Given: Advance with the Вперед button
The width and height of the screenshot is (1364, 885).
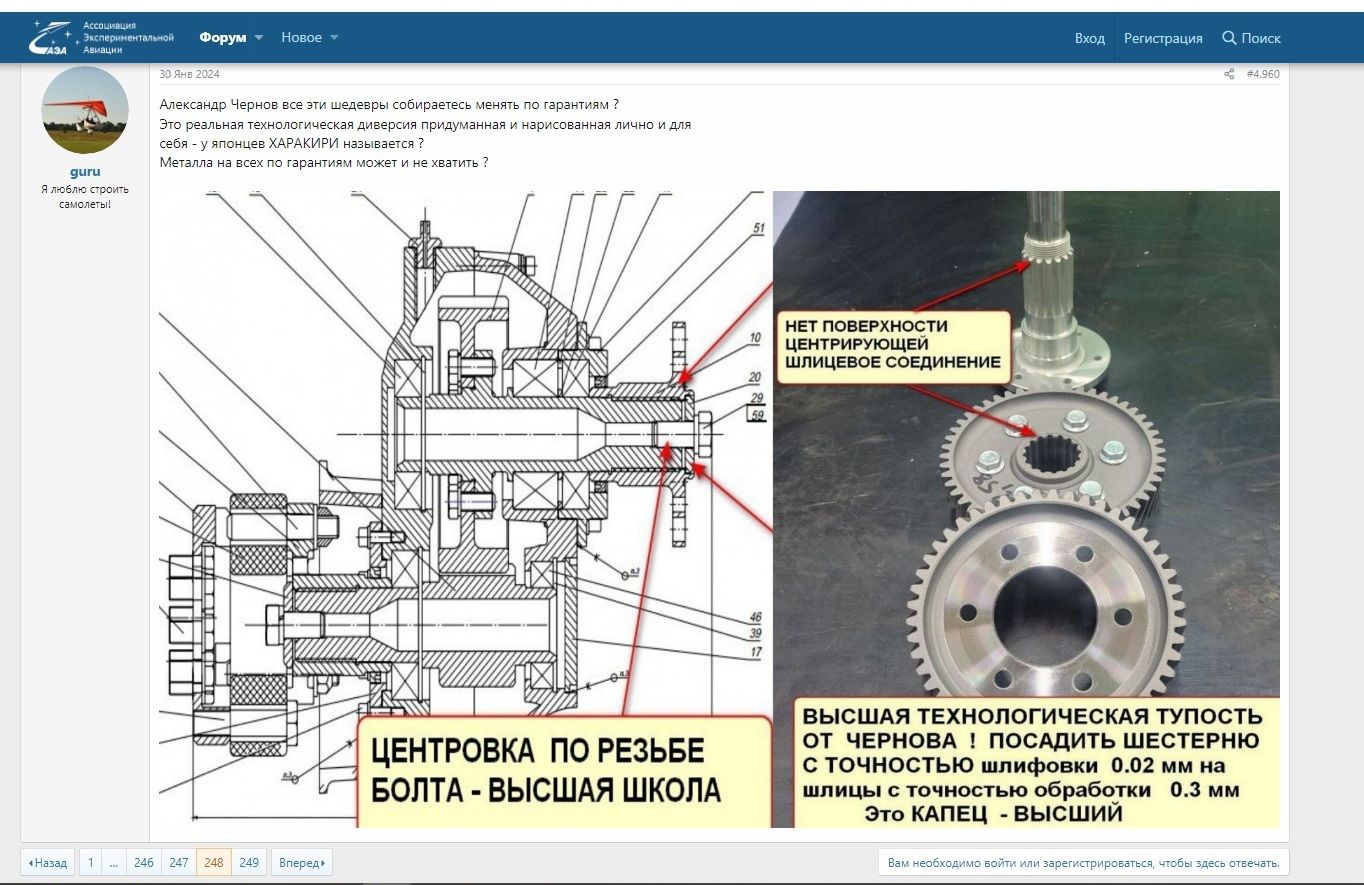Looking at the screenshot, I should (300, 860).
